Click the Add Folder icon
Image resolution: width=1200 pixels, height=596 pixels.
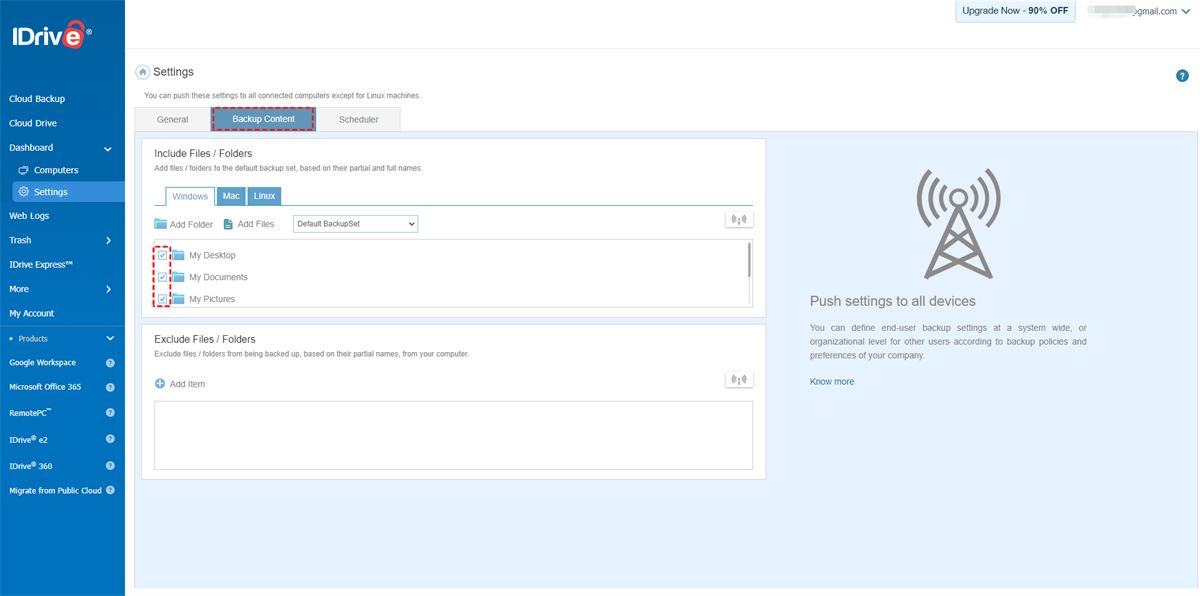coord(160,224)
